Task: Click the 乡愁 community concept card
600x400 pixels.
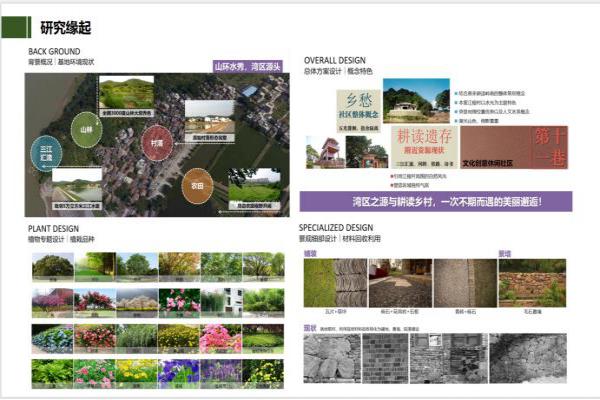Action: [x=359, y=111]
